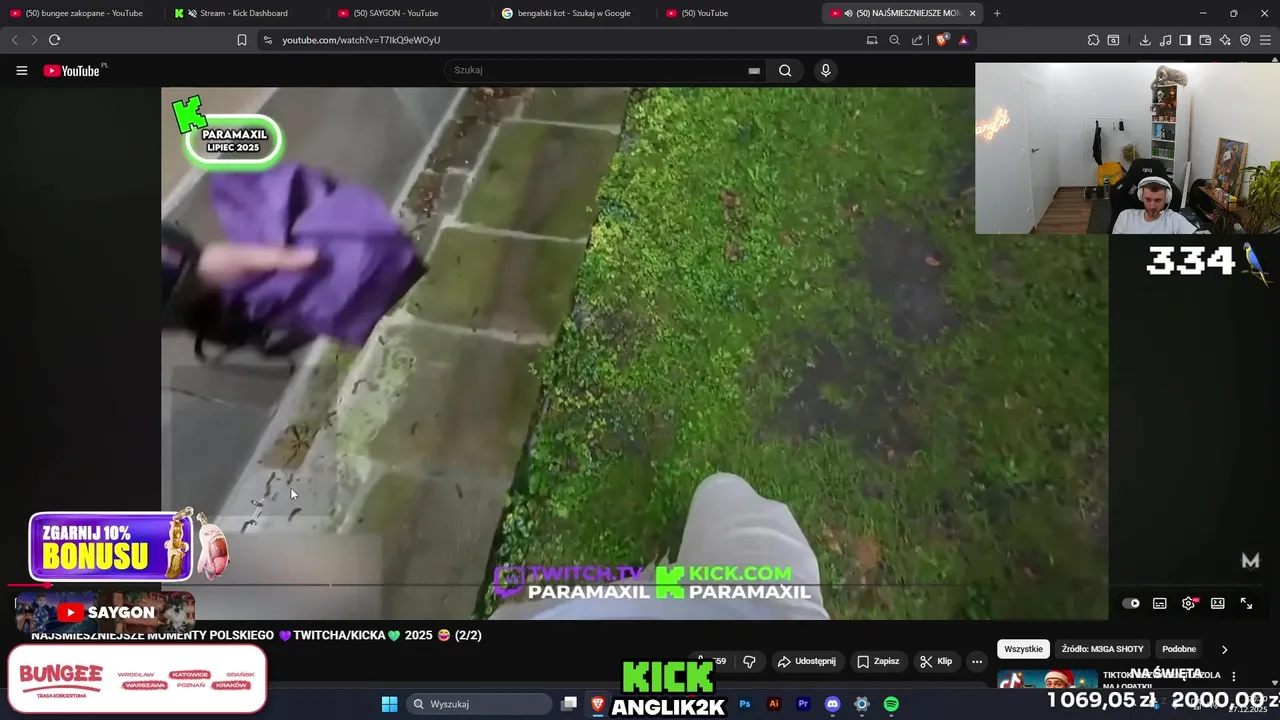Screen dimensions: 1280x720
Task: Open the YouTube hamburger guide menu
Action: (x=21, y=70)
